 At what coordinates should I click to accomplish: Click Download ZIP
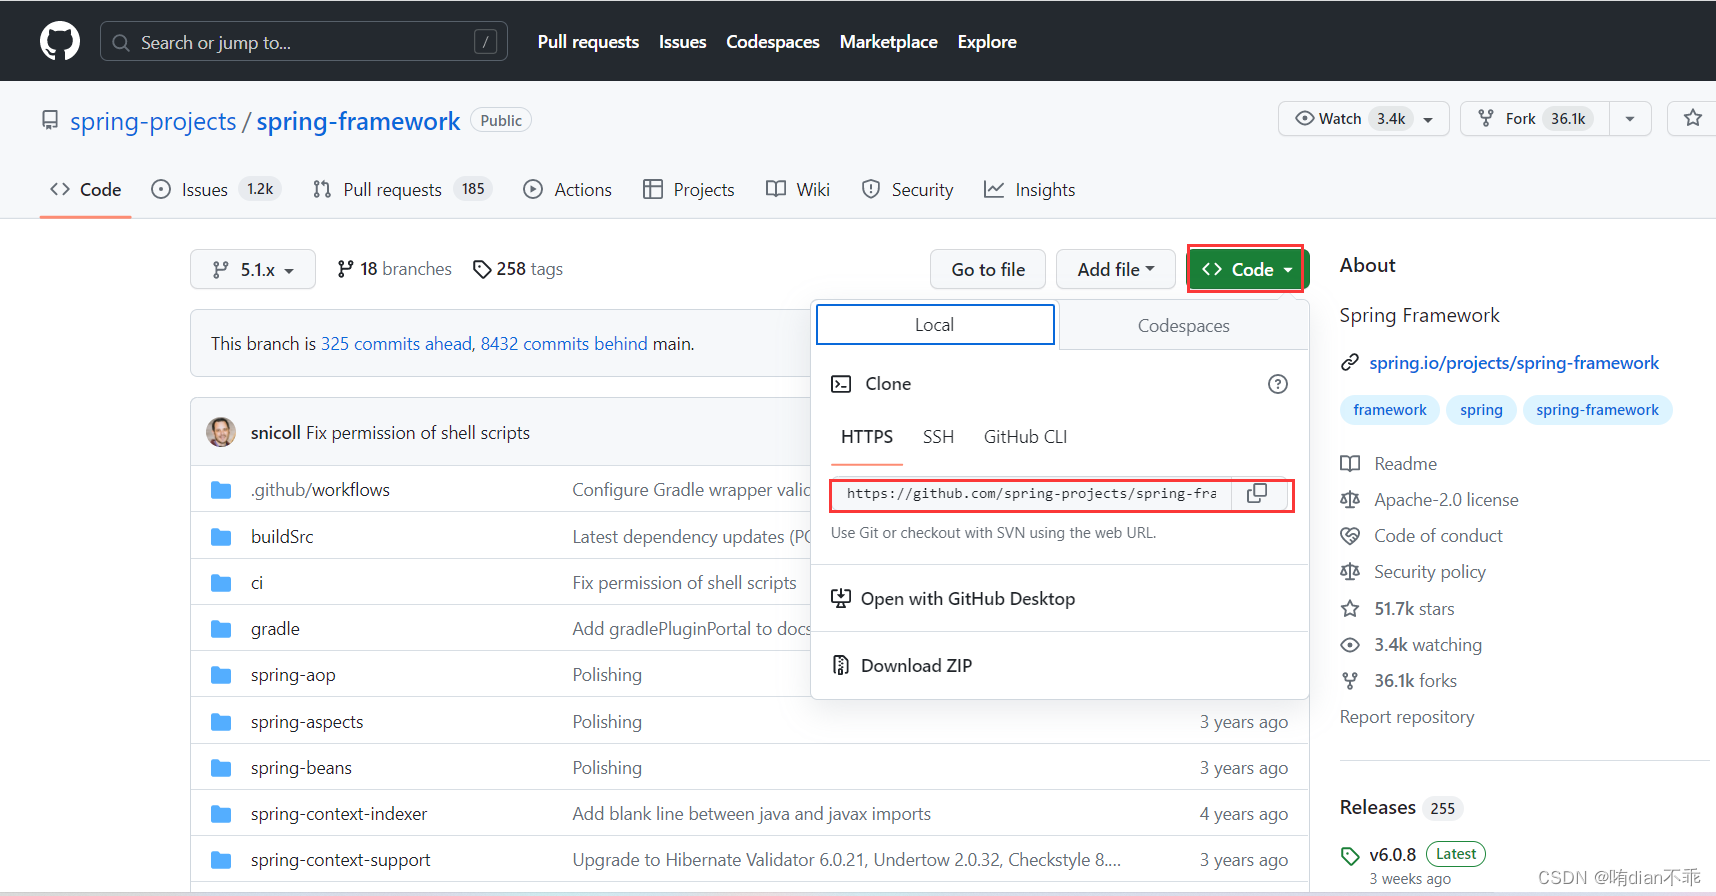click(x=916, y=666)
